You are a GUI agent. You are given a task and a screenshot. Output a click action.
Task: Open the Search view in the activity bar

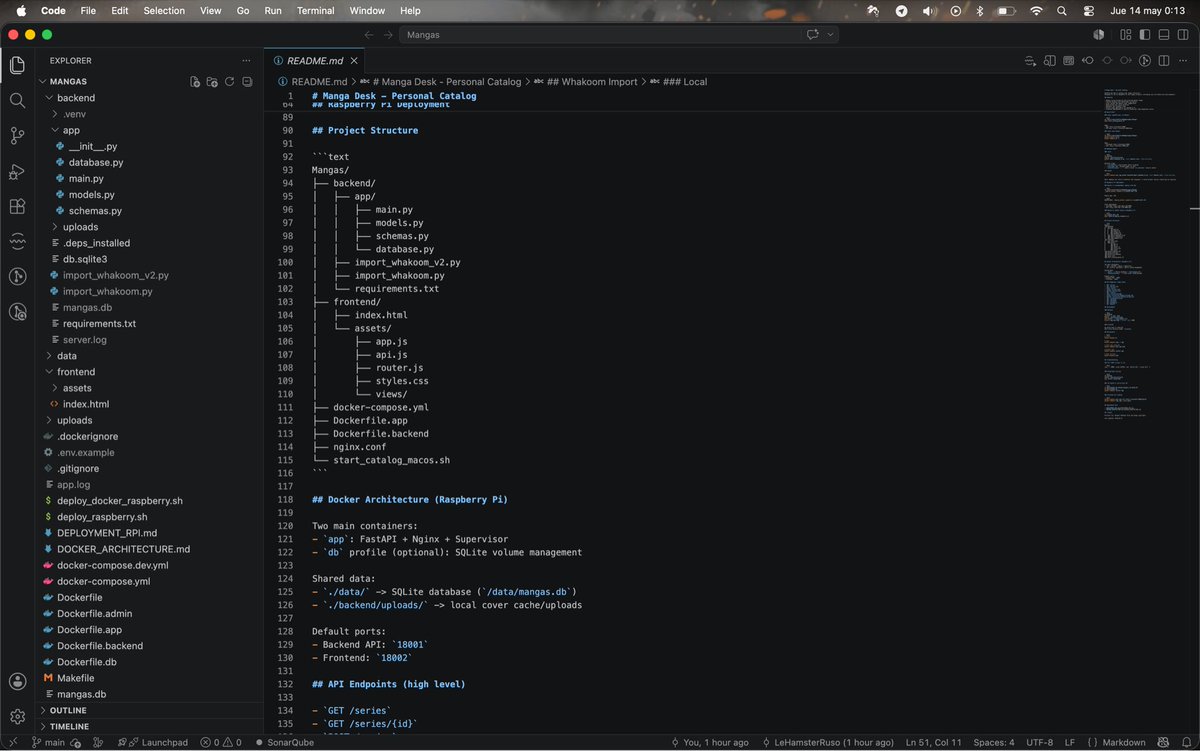pyautogui.click(x=17, y=100)
